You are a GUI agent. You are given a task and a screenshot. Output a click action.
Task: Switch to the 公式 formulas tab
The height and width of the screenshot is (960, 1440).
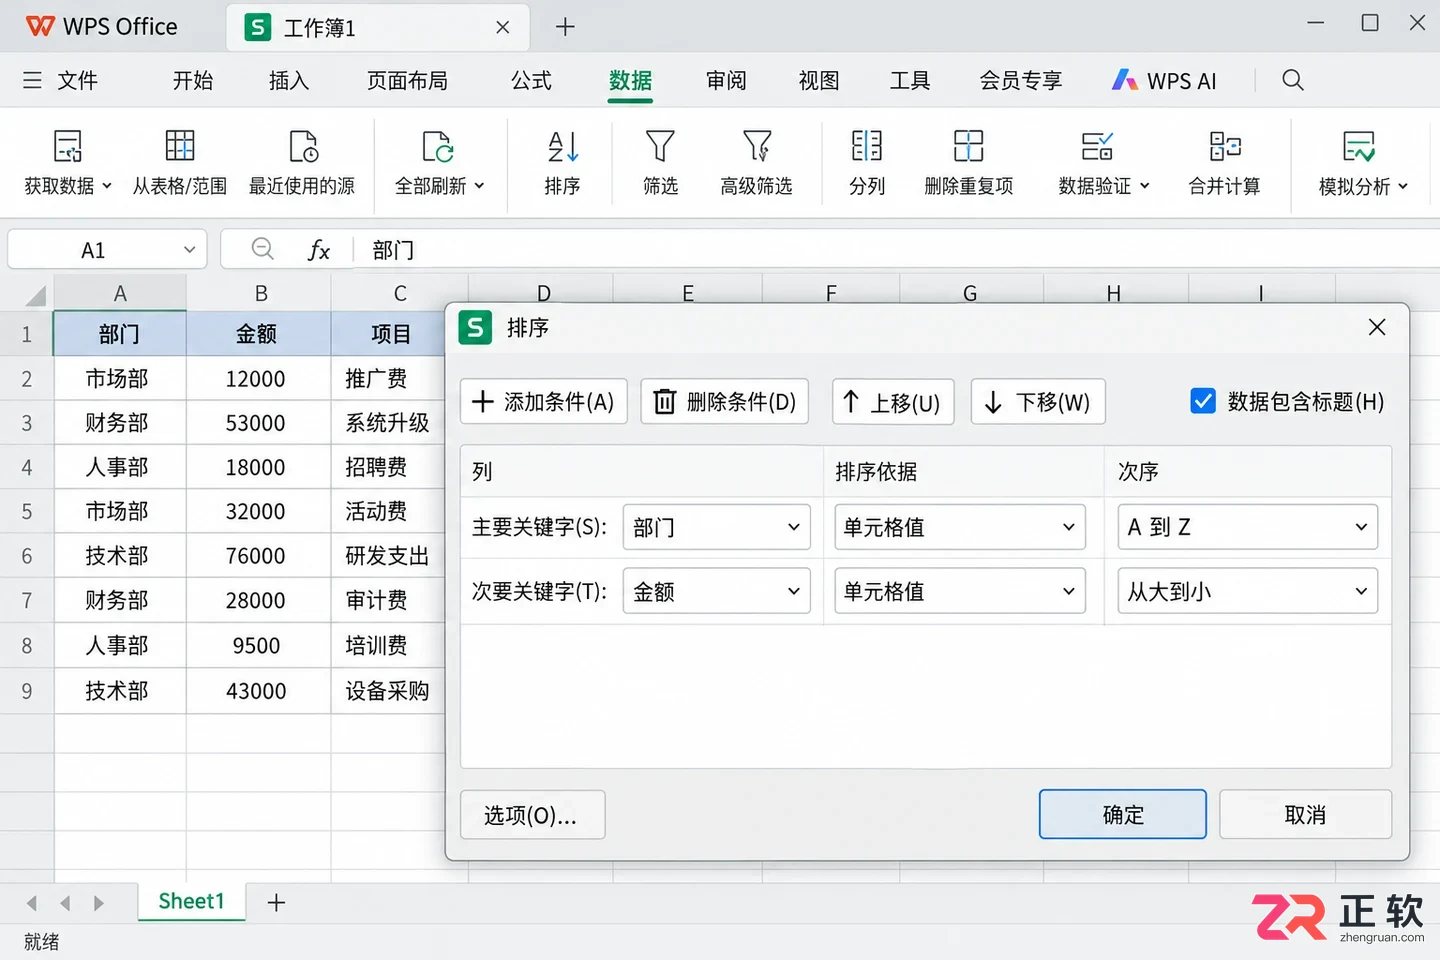pos(531,81)
